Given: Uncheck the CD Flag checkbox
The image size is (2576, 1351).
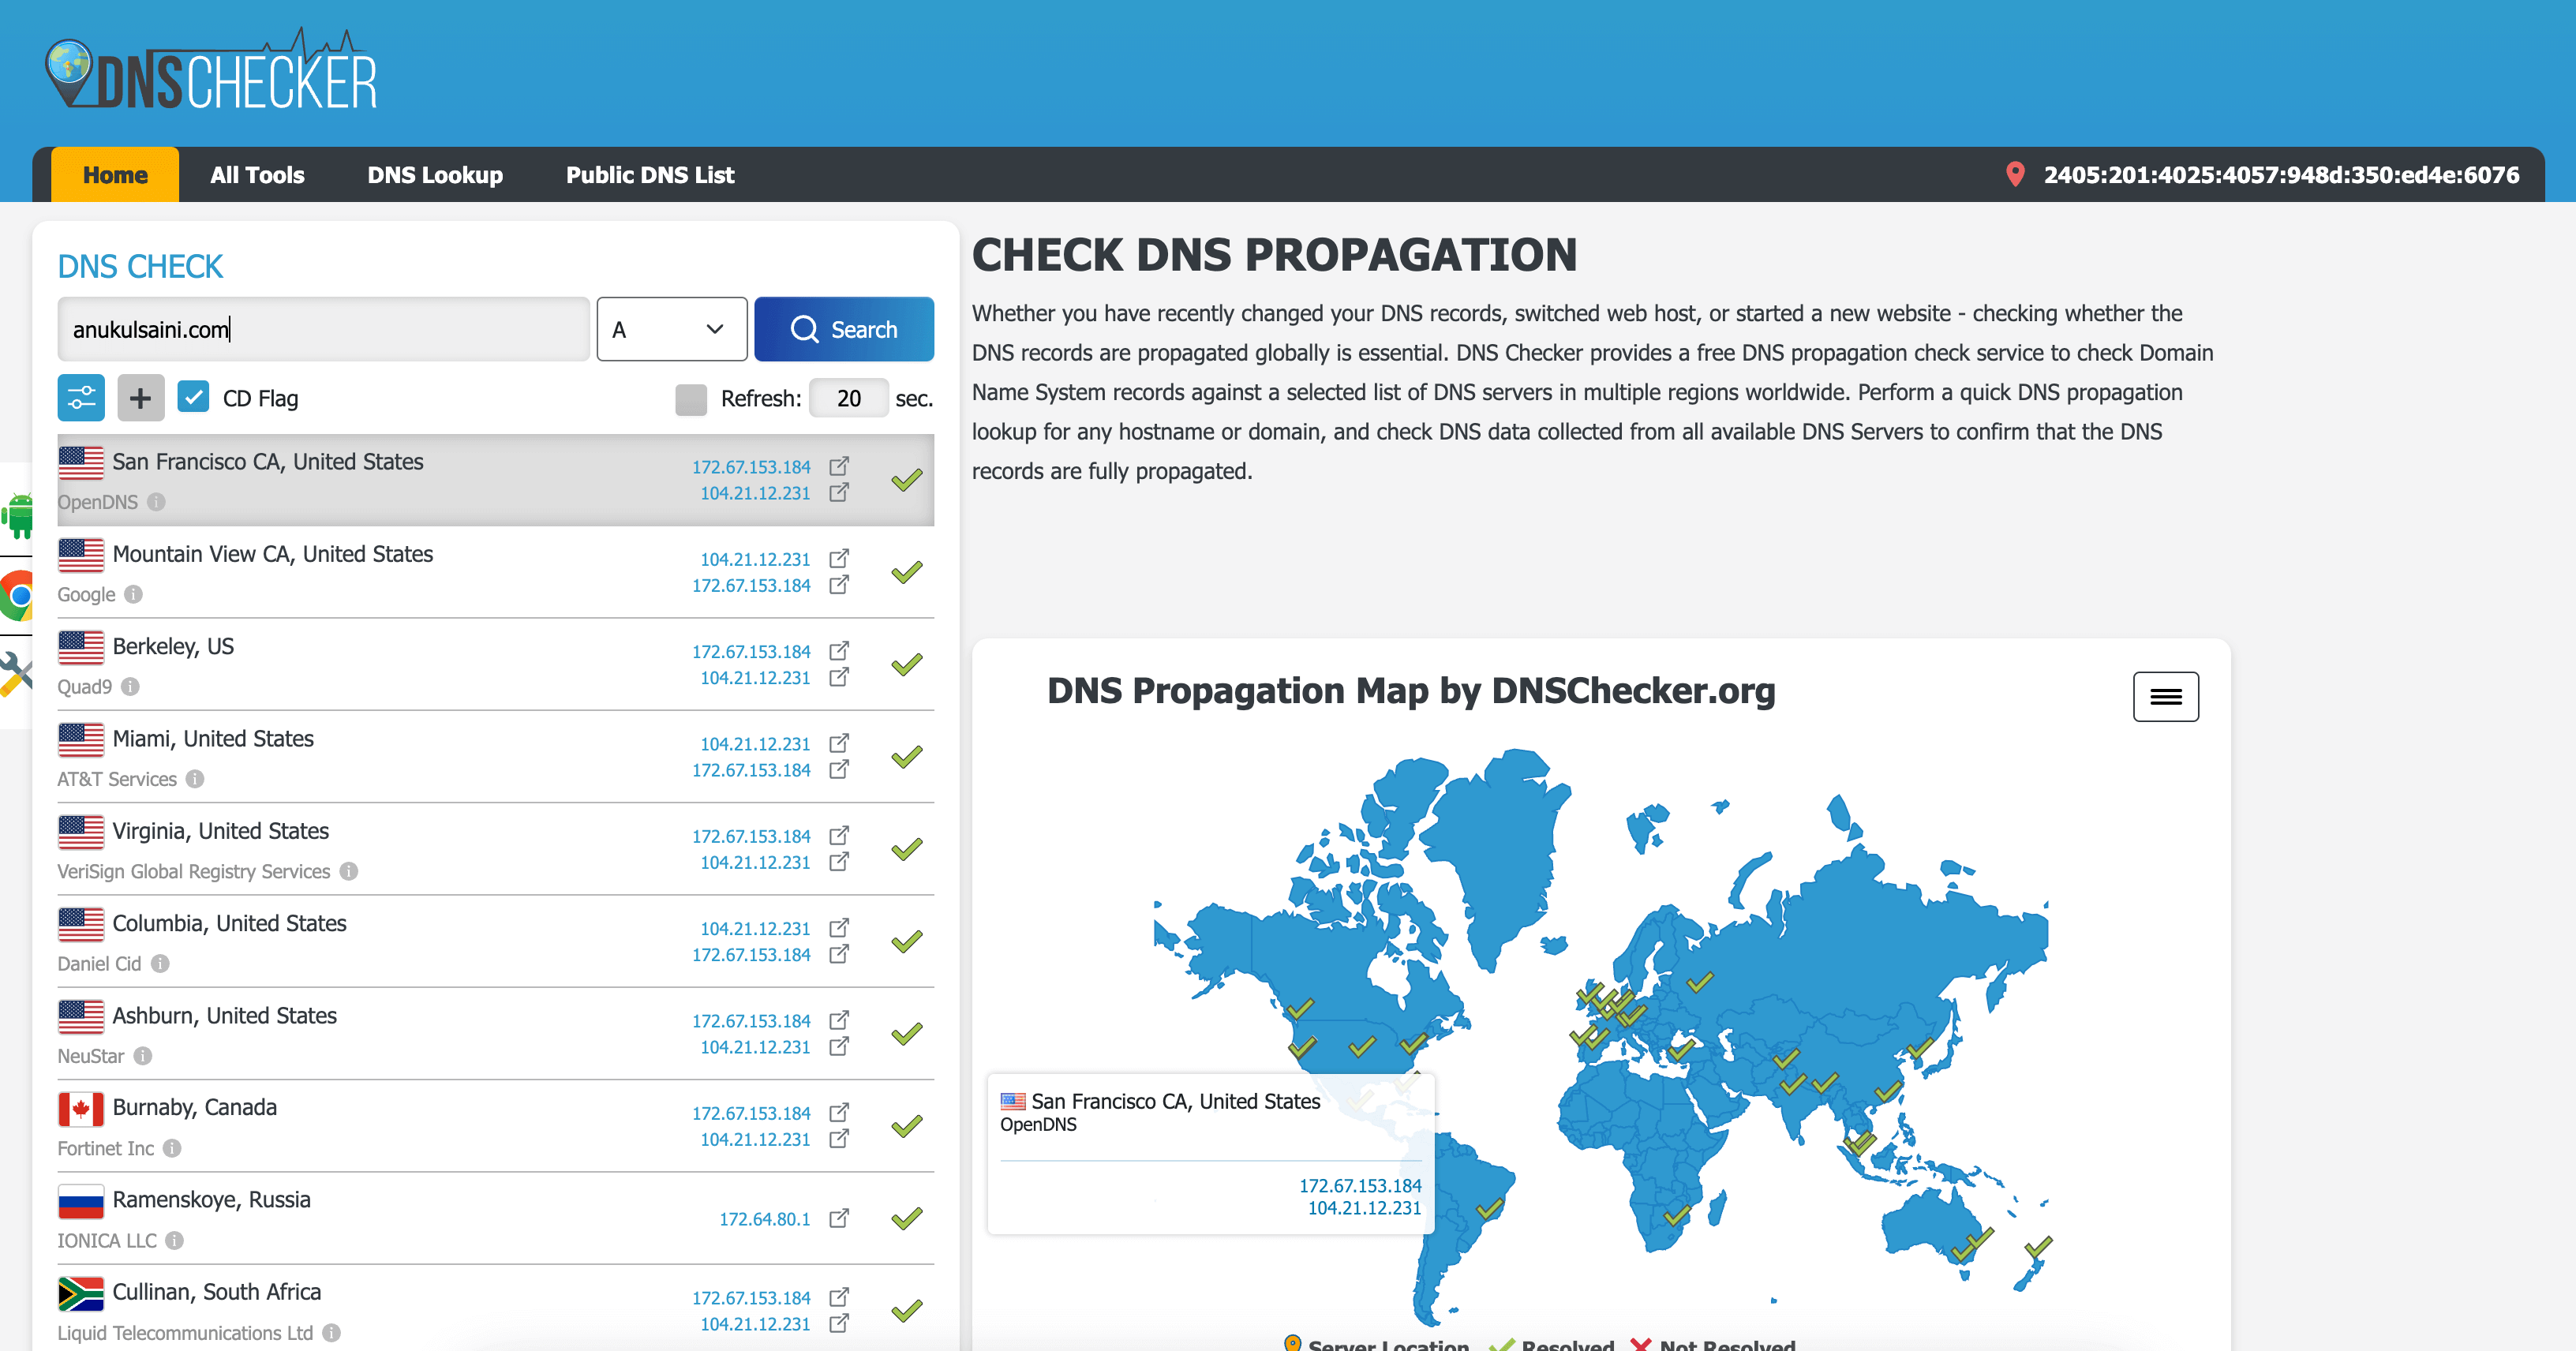Looking at the screenshot, I should pos(193,397).
